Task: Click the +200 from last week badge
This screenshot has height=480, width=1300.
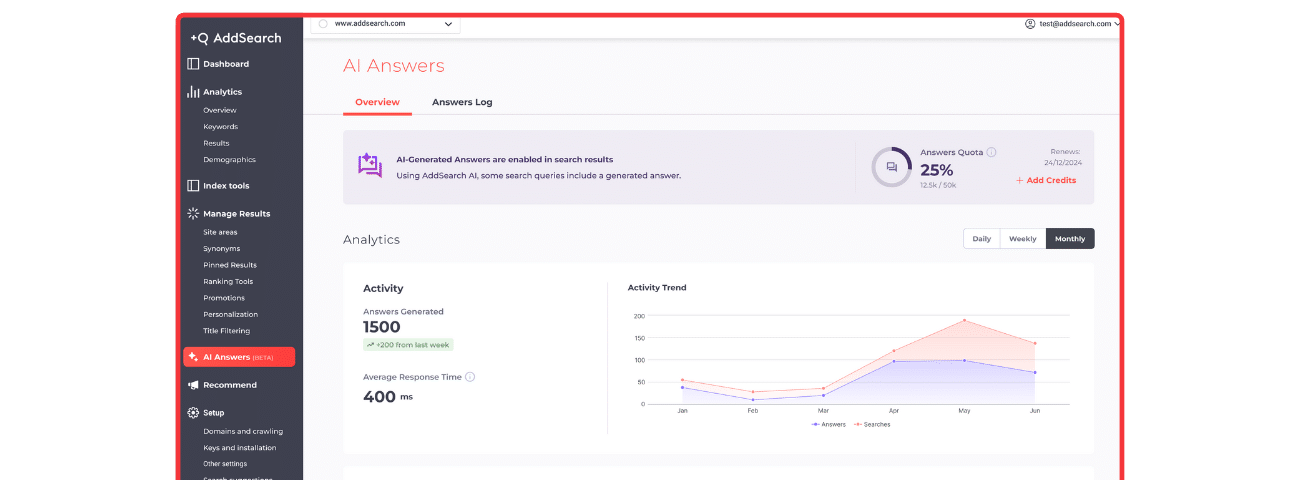Action: coord(408,345)
